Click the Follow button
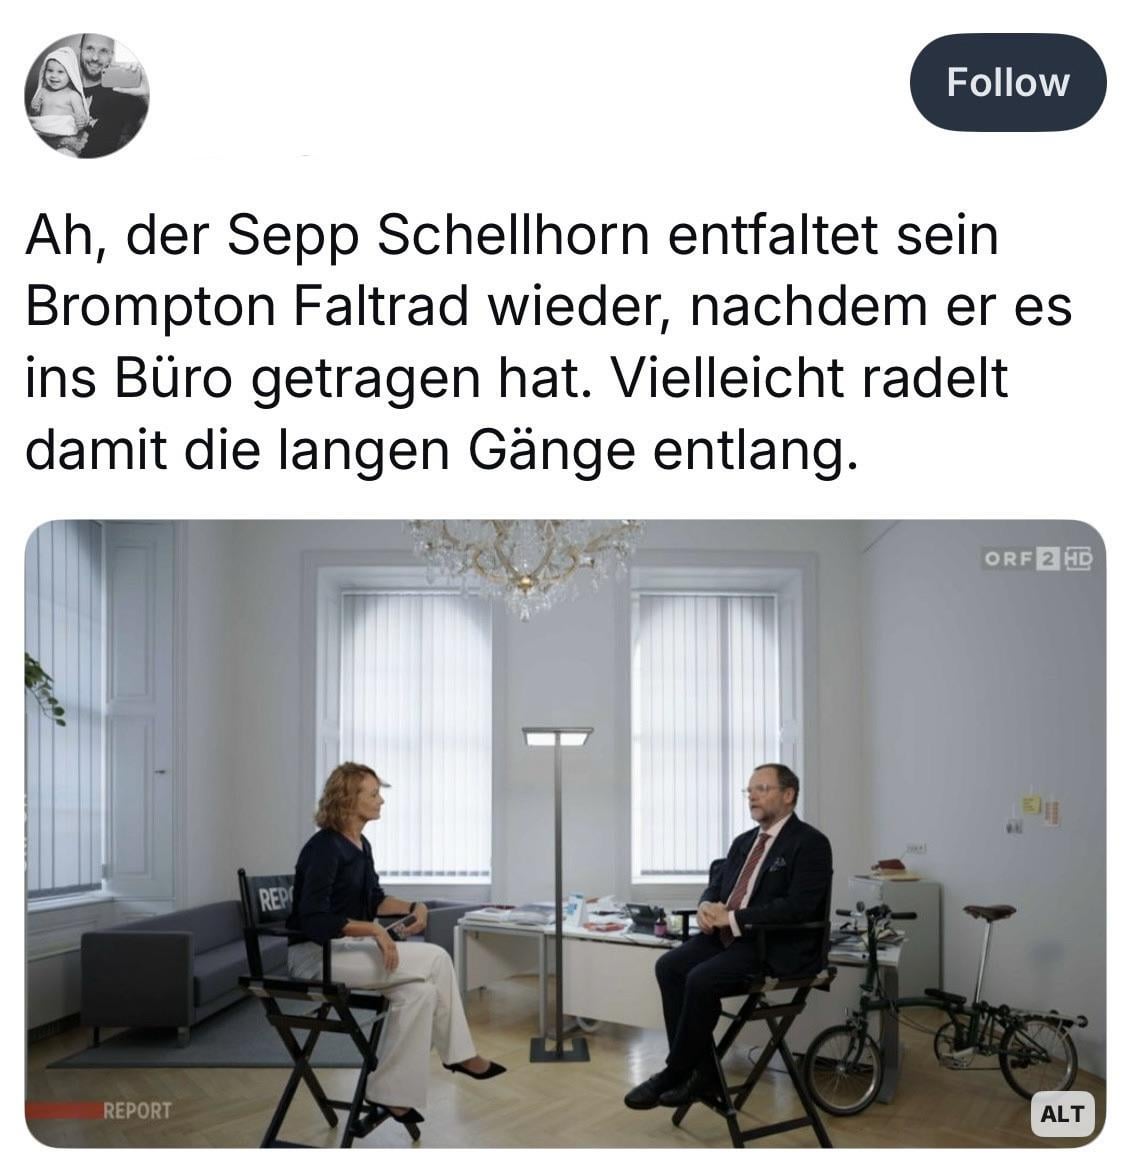The width and height of the screenshot is (1123, 1171). coord(1007,82)
